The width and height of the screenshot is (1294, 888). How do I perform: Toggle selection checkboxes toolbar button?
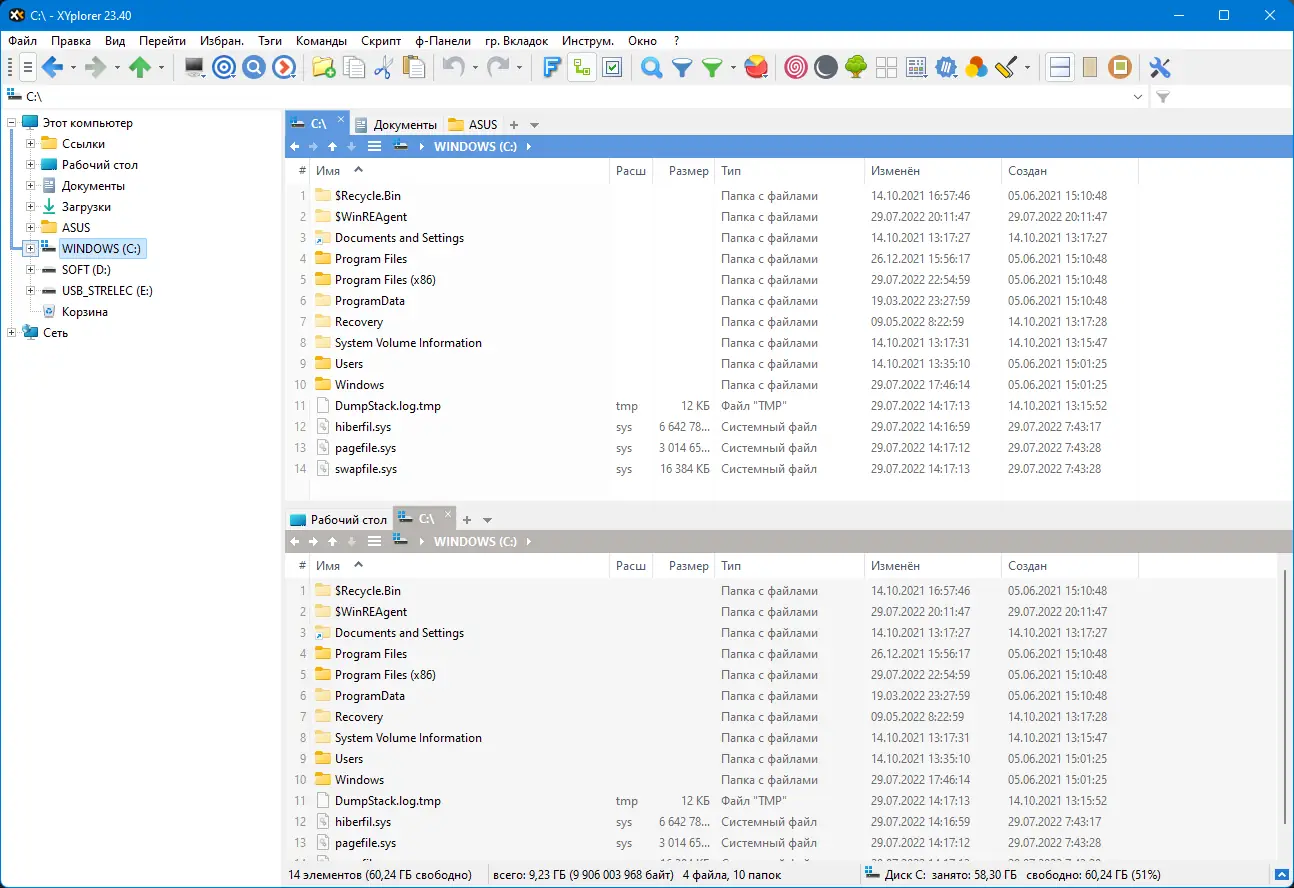pos(612,68)
